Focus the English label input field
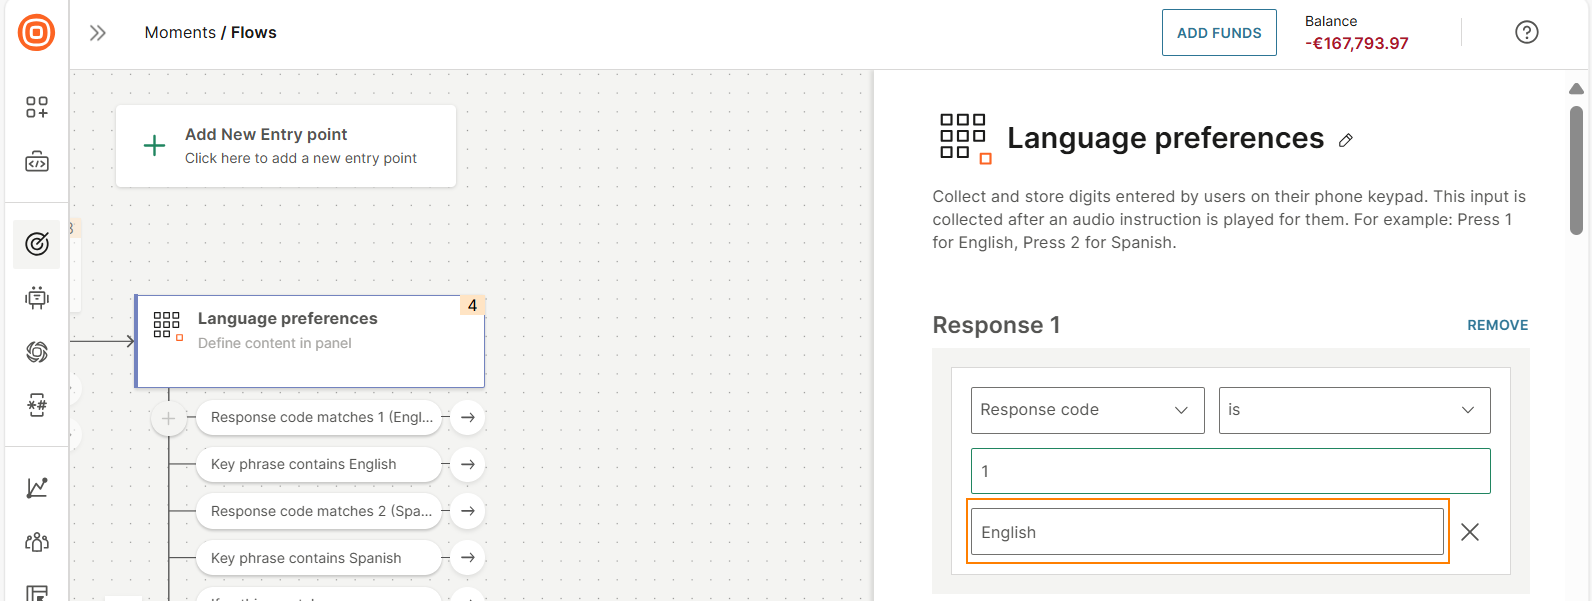The image size is (1592, 601). point(1207,532)
